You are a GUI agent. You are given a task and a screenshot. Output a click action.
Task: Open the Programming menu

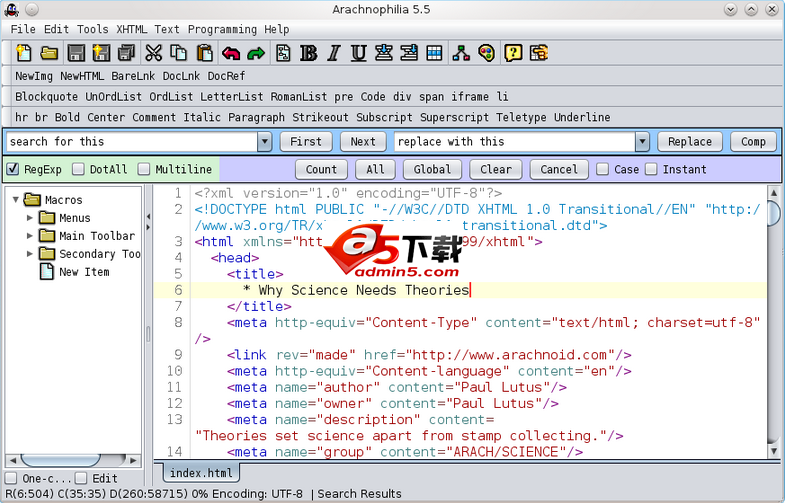coord(222,29)
